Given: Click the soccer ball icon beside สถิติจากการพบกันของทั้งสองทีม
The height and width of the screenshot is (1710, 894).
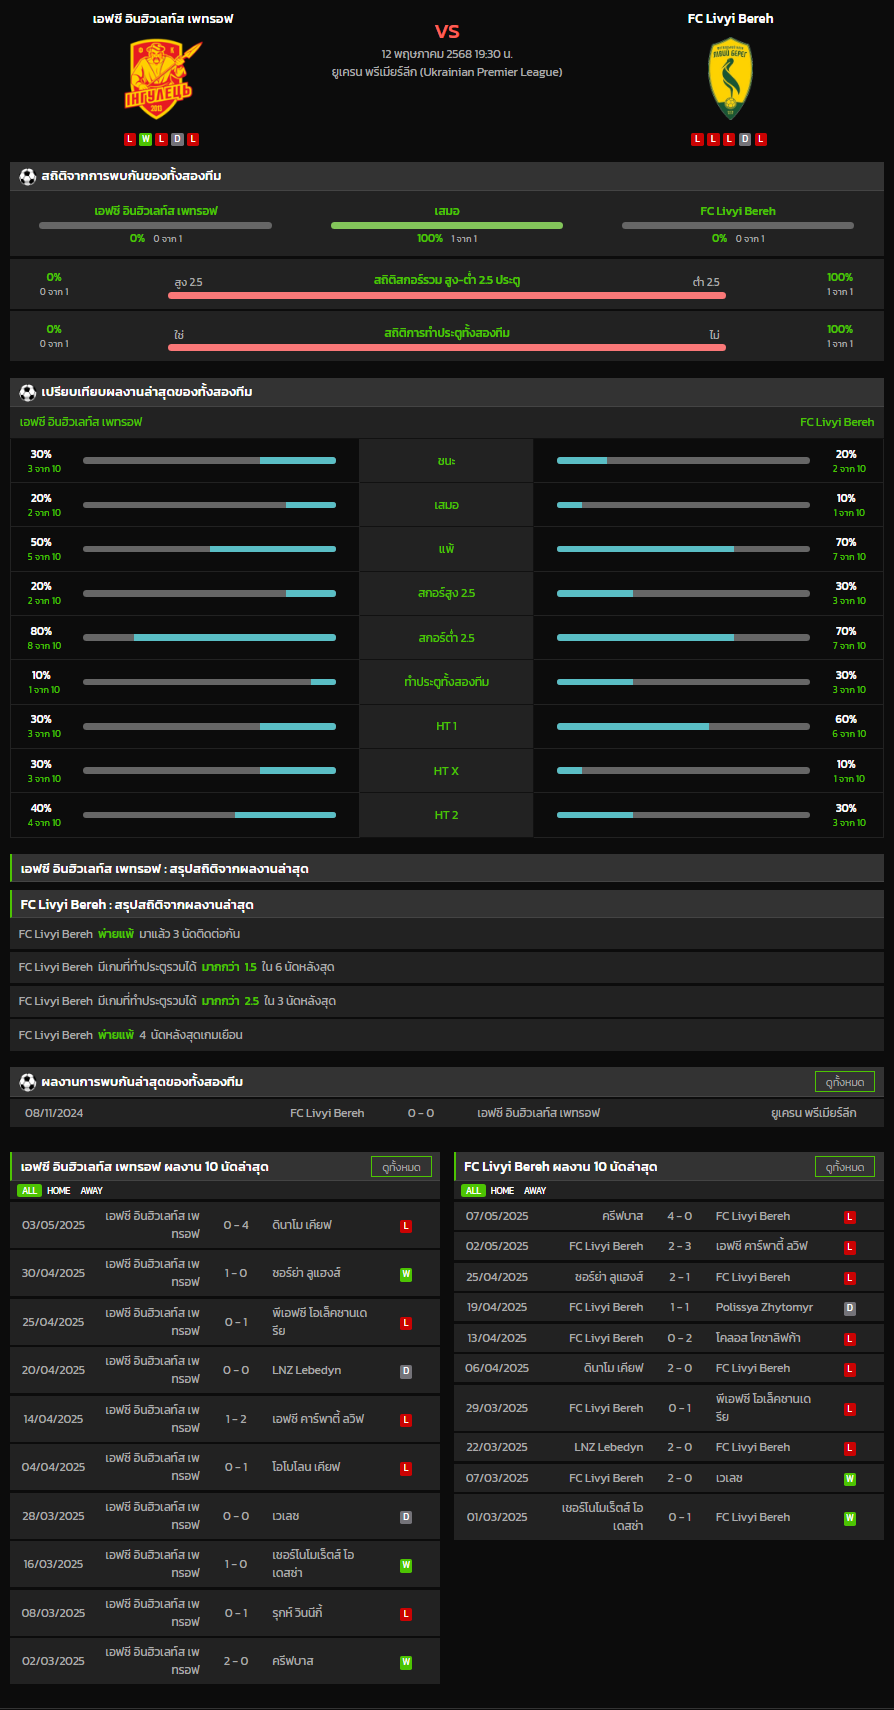Looking at the screenshot, I should pos(28,176).
